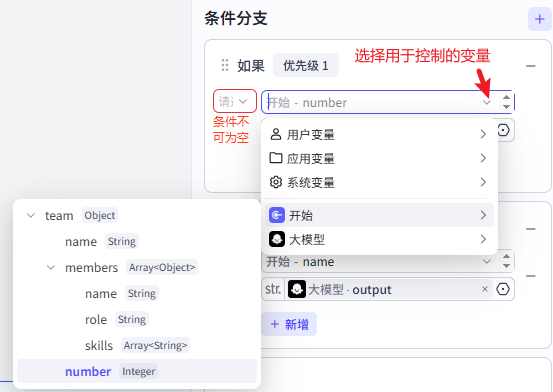Click the 条件分支 panel title
The width and height of the screenshot is (553, 392).
tap(236, 18)
